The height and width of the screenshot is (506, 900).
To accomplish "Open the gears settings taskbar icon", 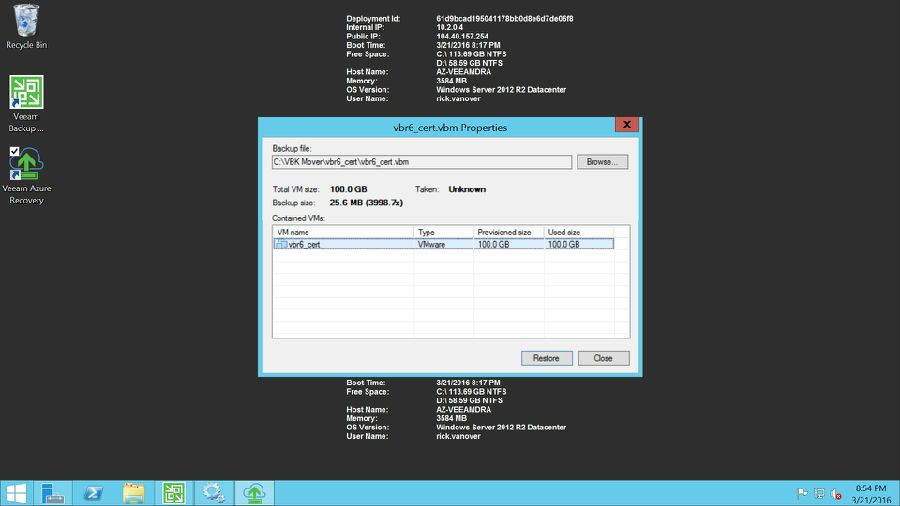I will click(214, 493).
